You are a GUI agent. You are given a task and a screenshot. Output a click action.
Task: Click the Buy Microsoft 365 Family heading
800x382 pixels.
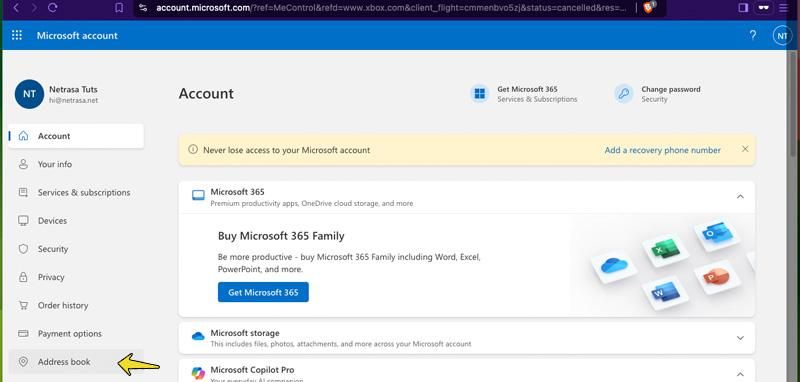(281, 236)
